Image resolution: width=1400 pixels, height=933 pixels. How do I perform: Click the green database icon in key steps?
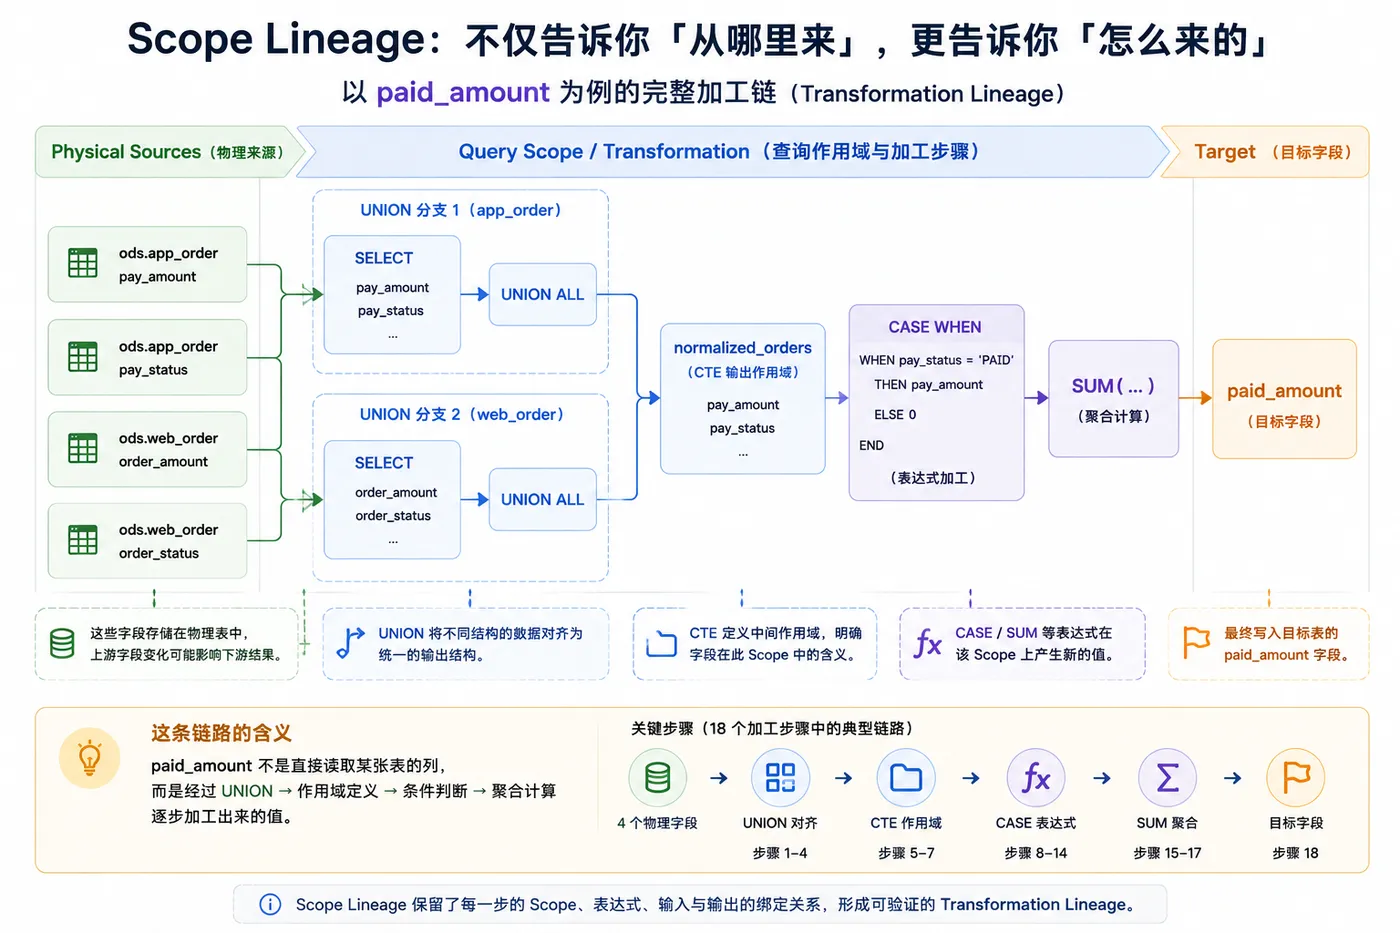tap(658, 778)
